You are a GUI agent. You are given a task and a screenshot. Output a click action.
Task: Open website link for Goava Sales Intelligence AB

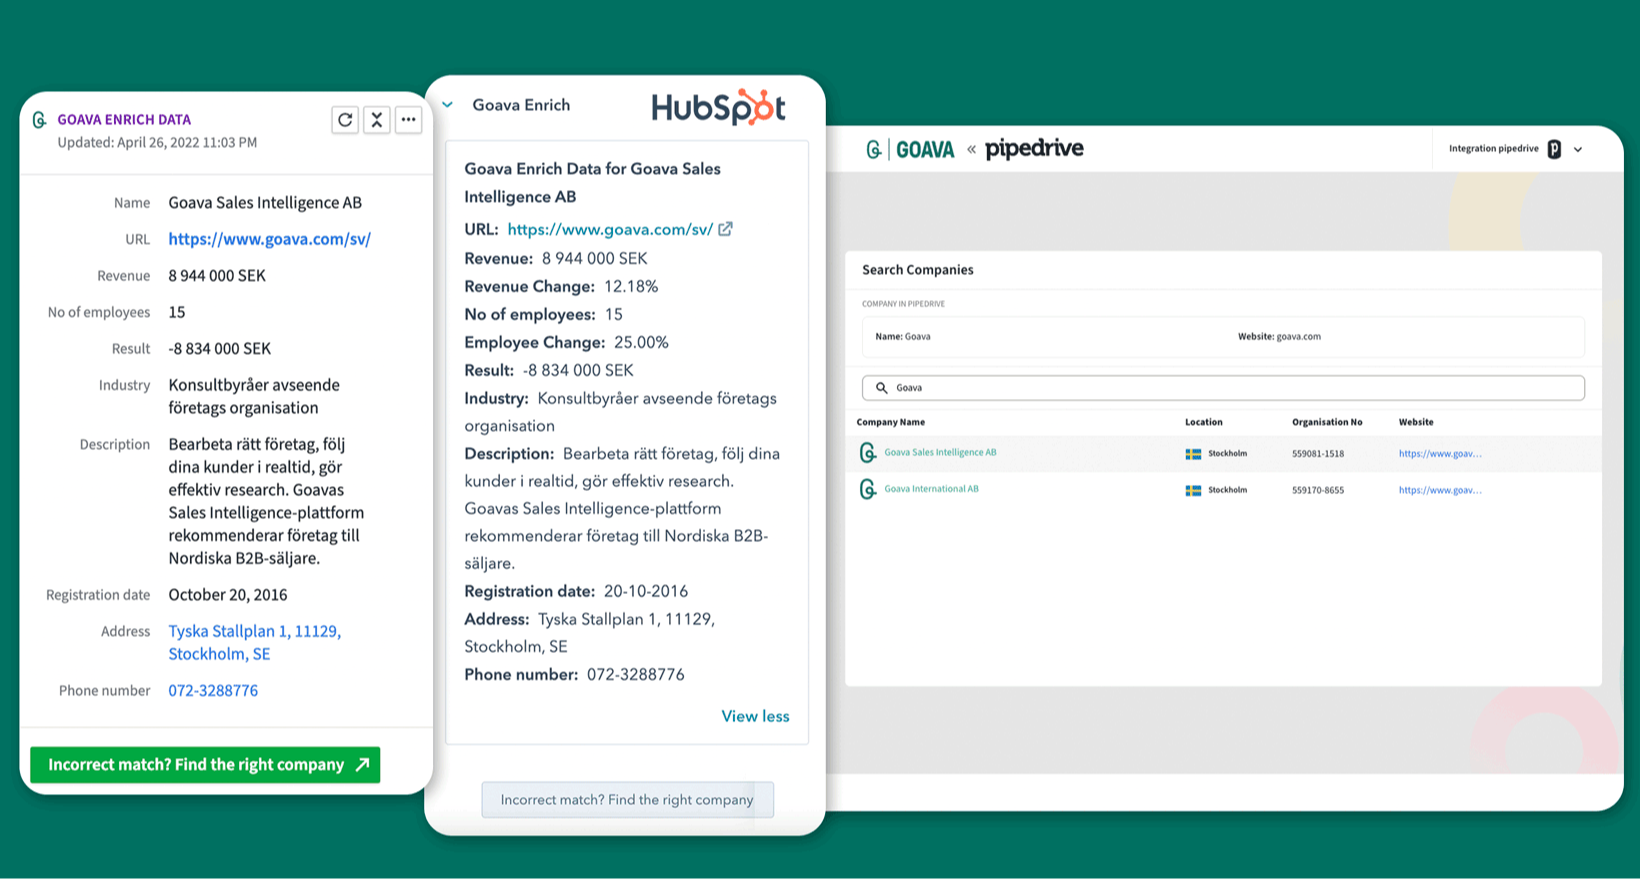[1440, 454]
